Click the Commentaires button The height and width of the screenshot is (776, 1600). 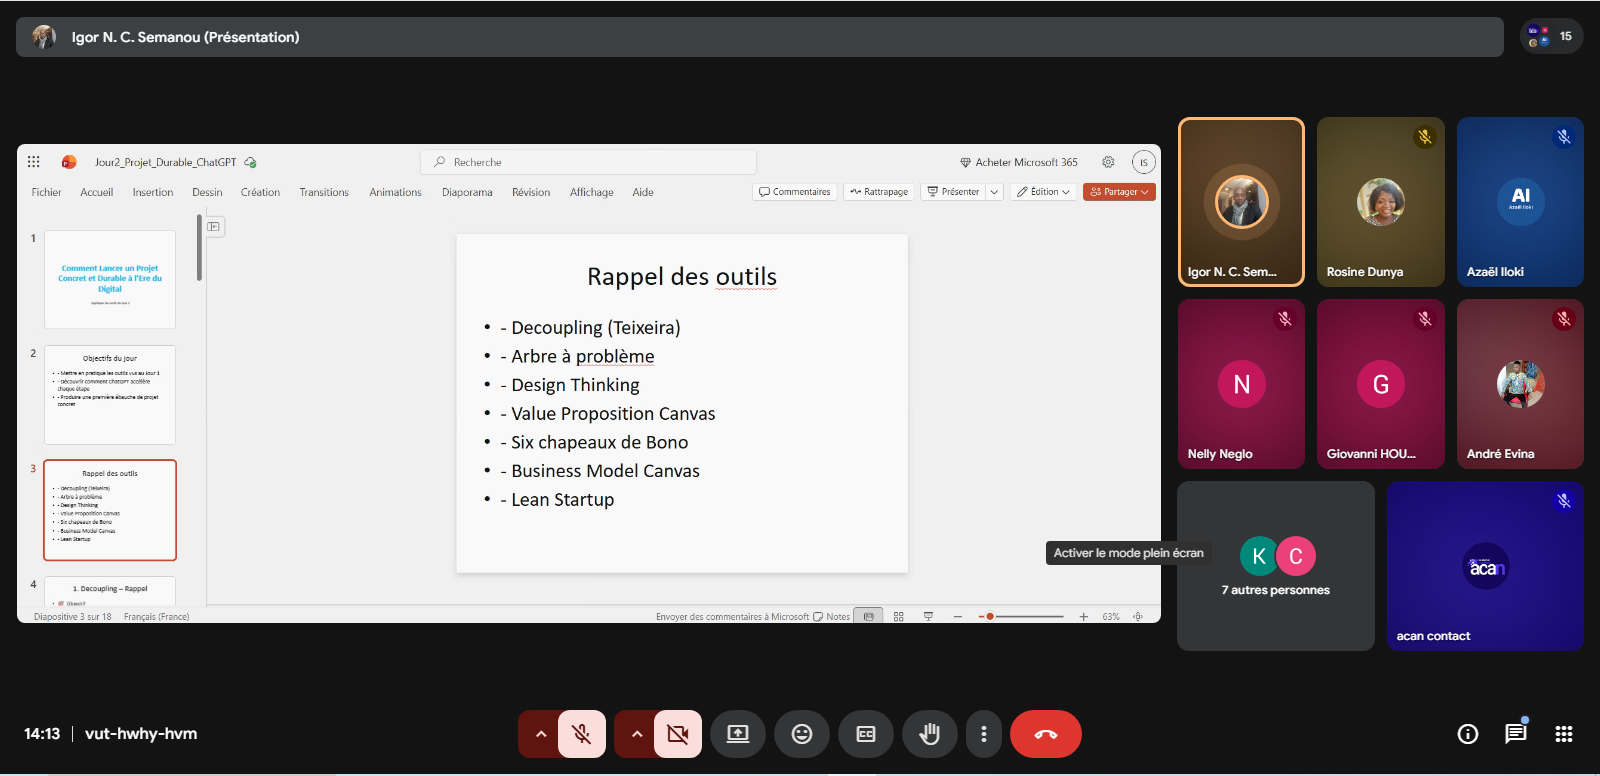[795, 192]
